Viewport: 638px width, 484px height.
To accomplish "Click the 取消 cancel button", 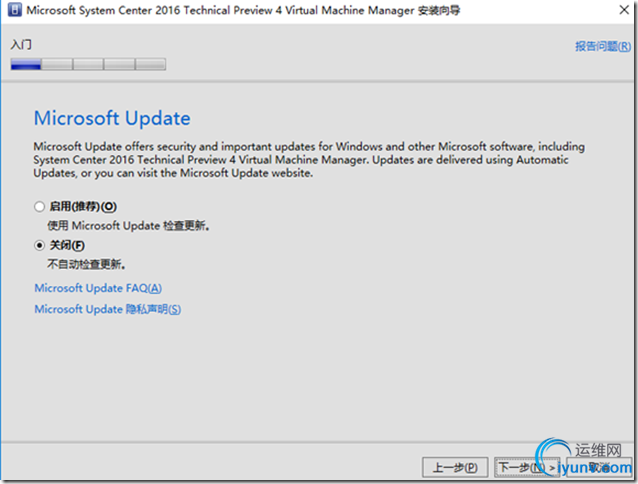I will [x=599, y=467].
